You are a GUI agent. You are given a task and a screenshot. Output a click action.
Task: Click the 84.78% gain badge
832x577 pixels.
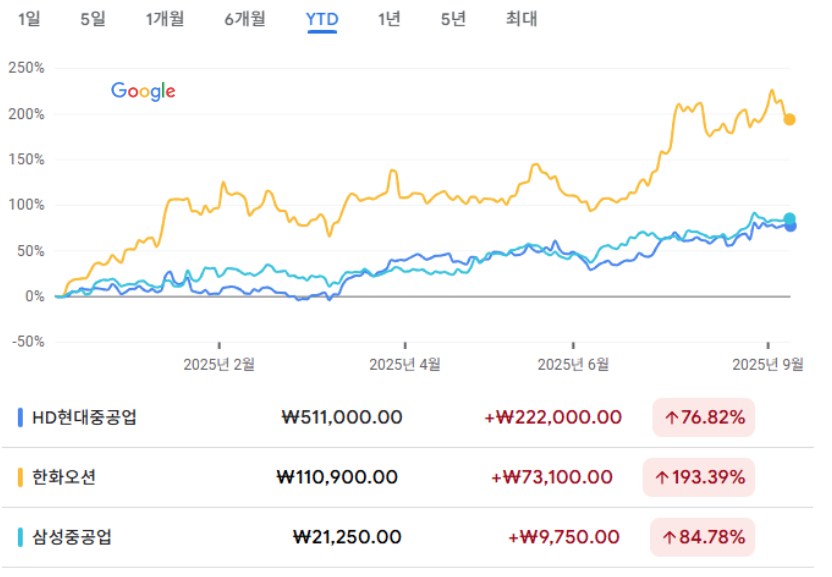pos(703,537)
